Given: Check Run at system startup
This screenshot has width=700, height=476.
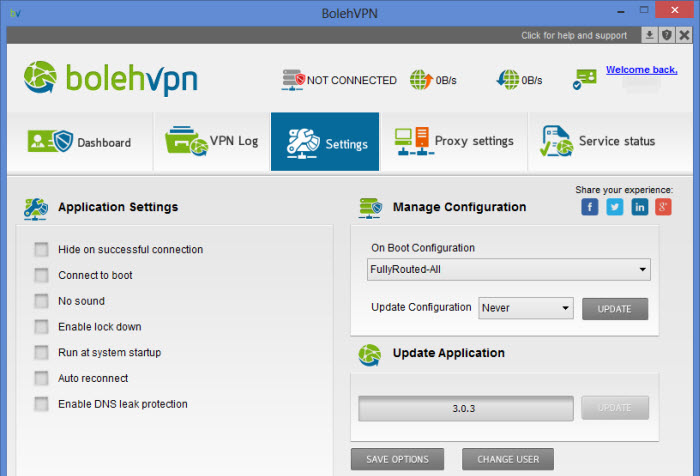Looking at the screenshot, I should 42,352.
